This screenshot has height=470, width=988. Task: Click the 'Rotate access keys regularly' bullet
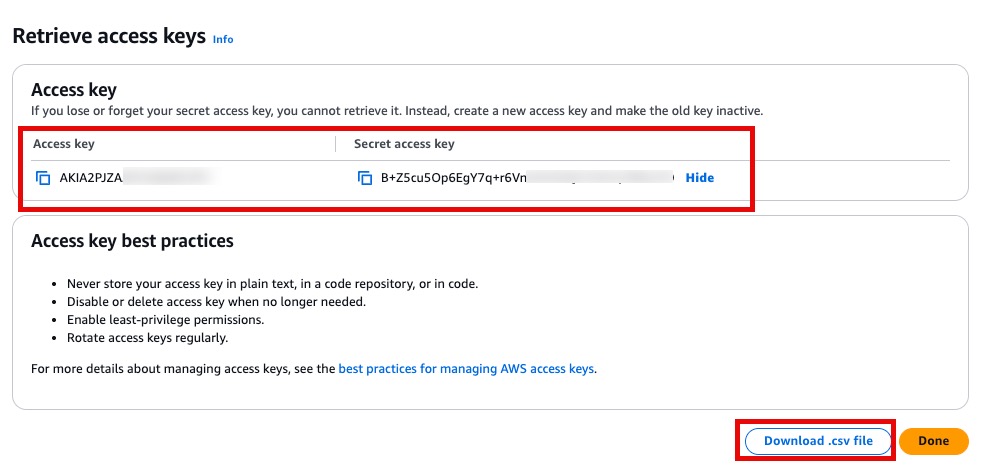click(147, 338)
